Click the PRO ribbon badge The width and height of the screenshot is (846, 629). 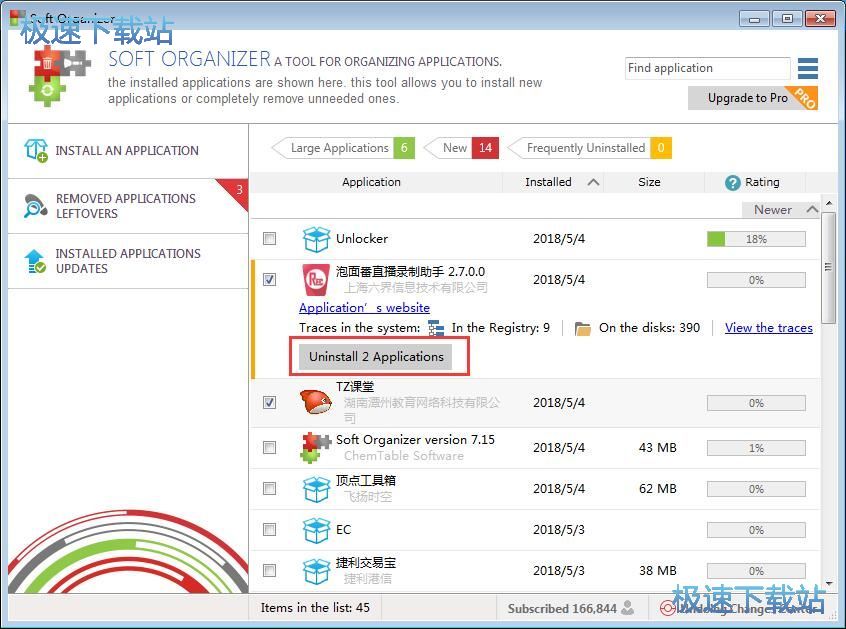804,98
